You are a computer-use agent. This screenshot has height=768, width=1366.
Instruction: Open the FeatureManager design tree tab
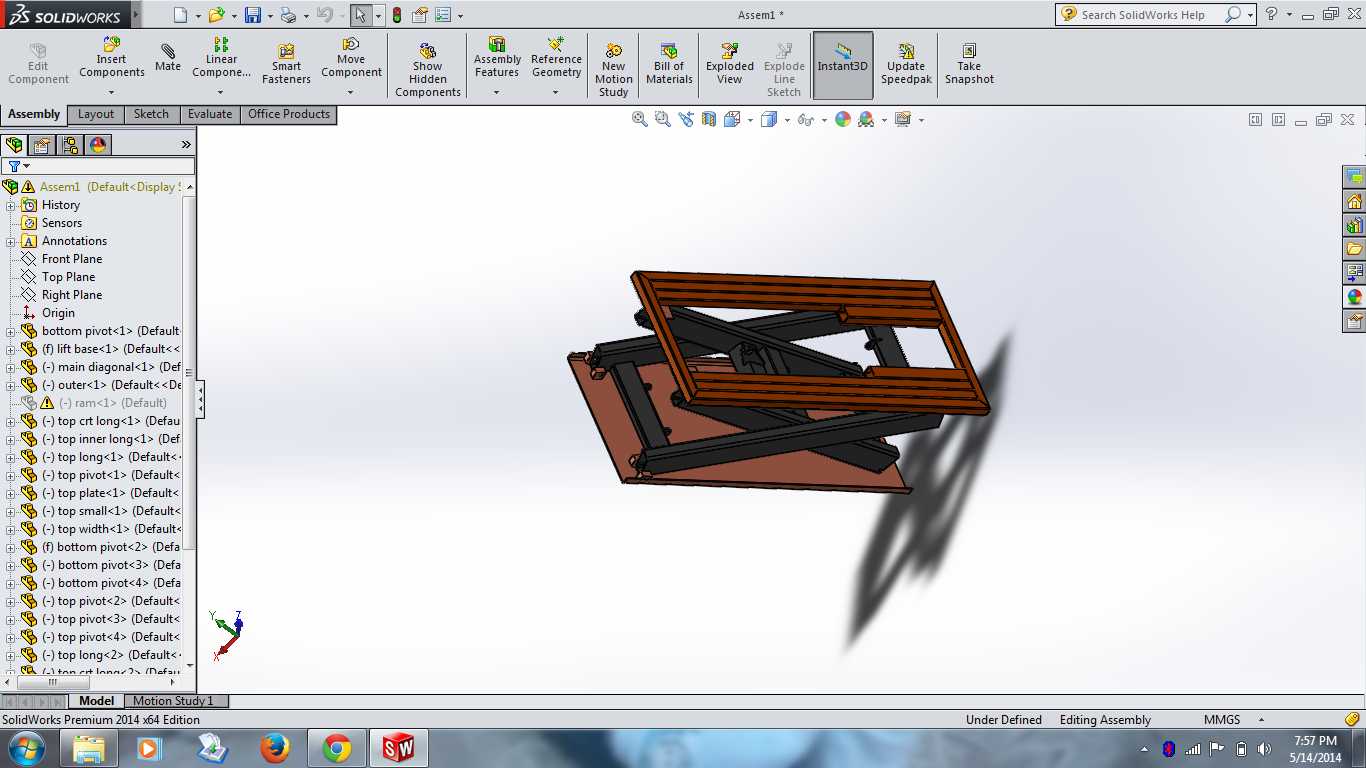(x=14, y=145)
